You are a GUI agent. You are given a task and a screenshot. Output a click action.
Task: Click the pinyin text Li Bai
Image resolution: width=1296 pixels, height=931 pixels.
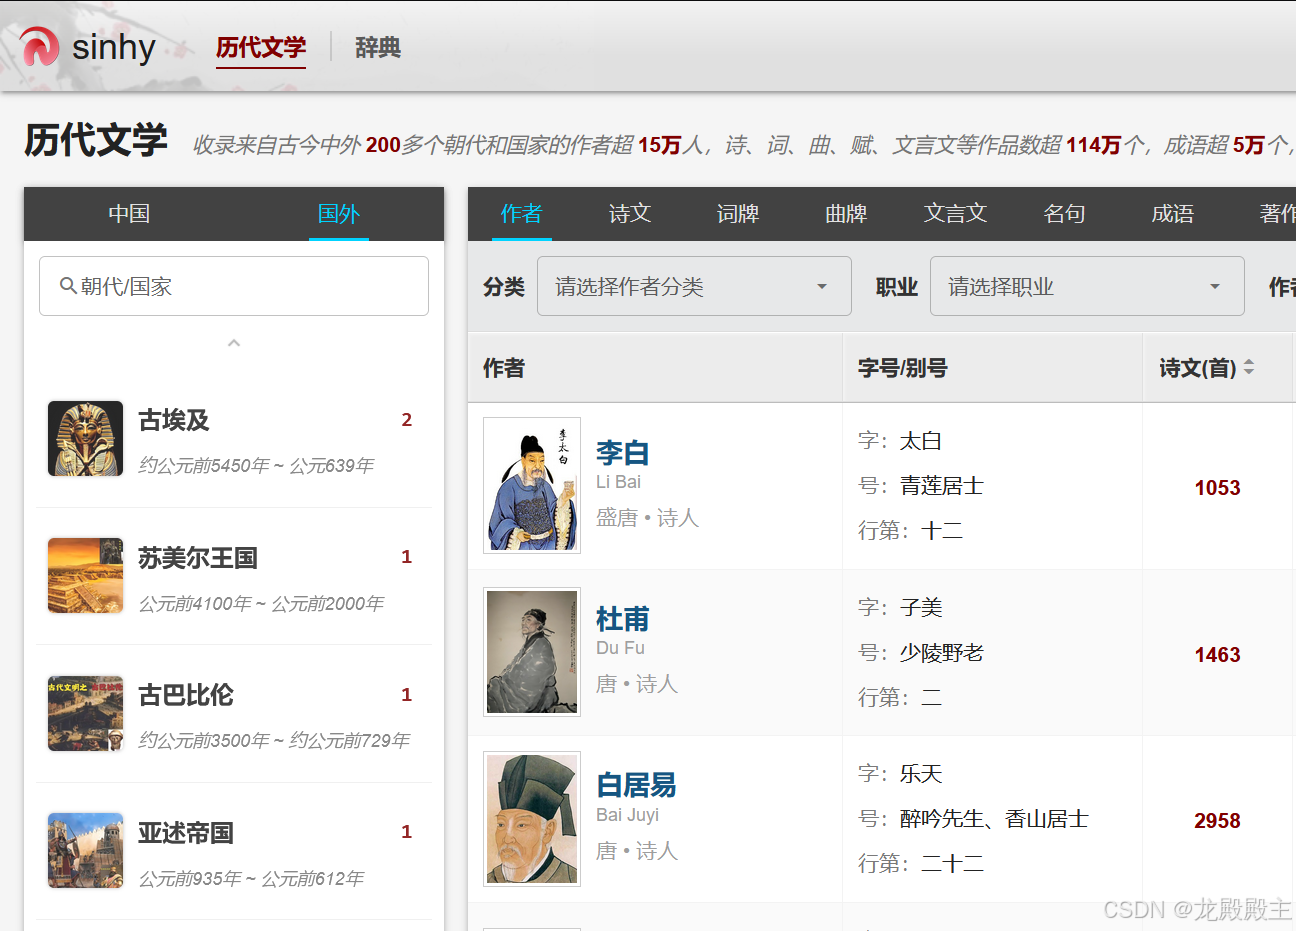618,482
